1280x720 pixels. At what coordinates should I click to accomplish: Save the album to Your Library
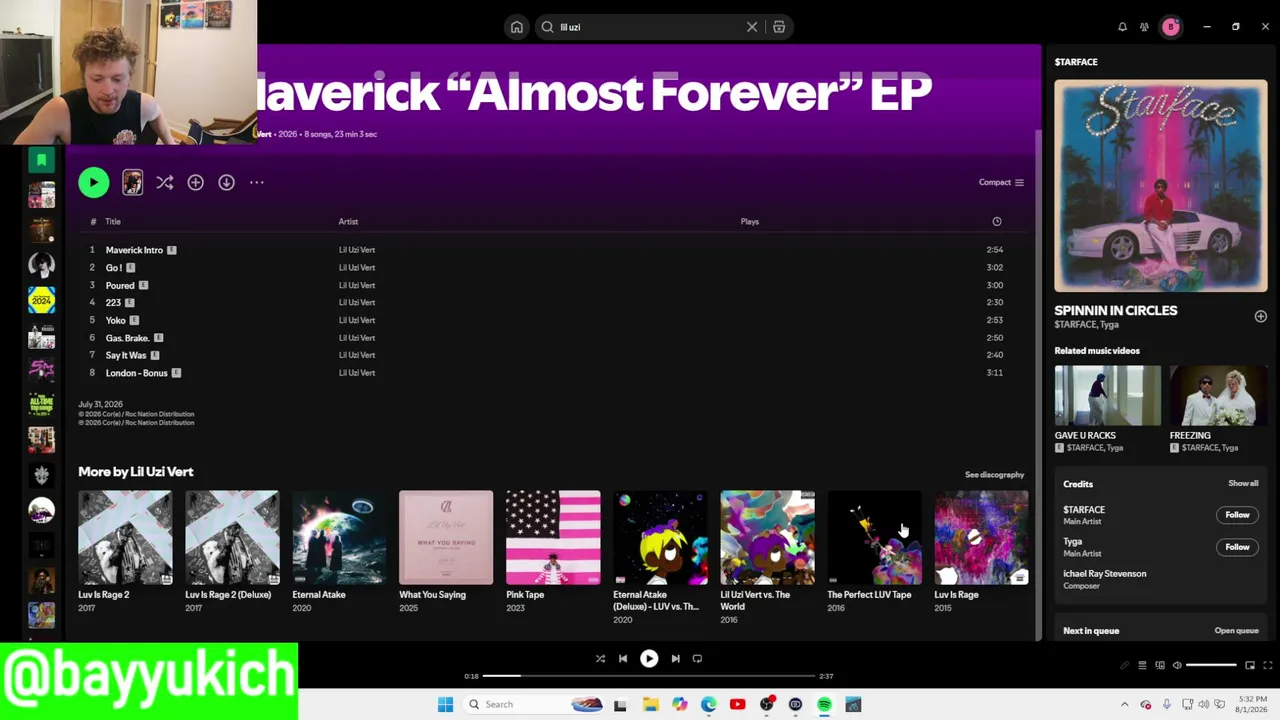[x=195, y=182]
